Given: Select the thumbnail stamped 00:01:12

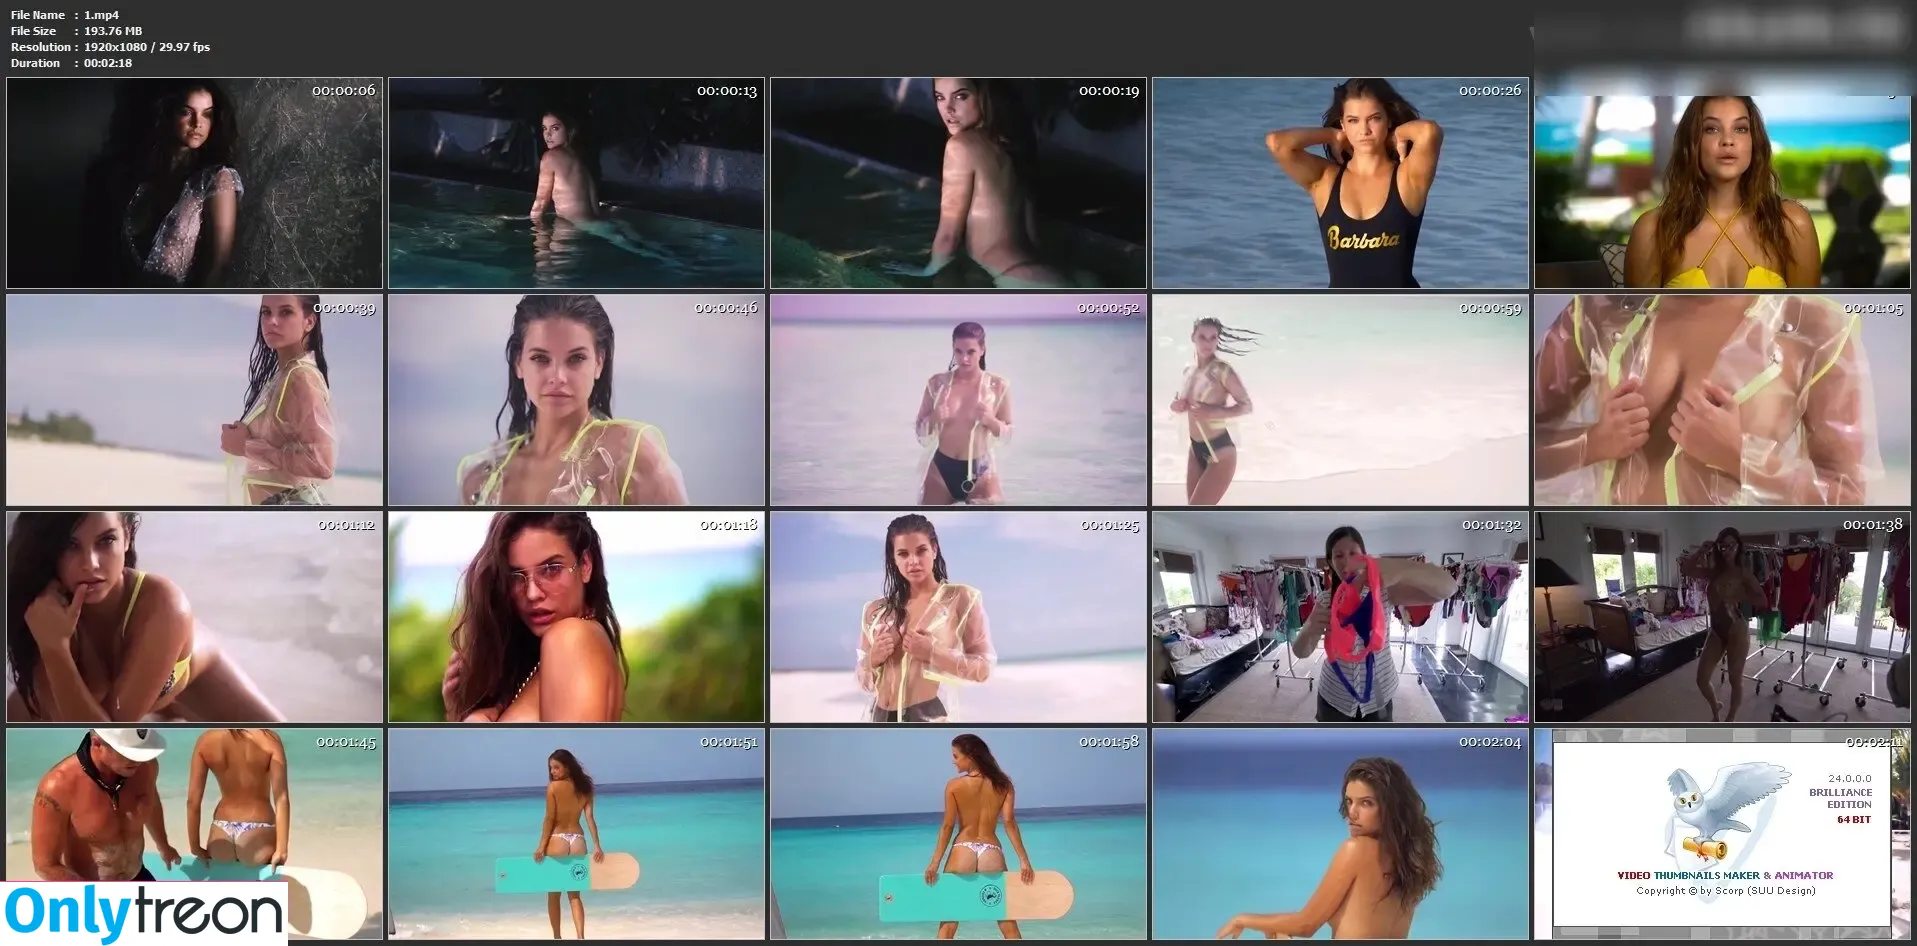Looking at the screenshot, I should coord(194,617).
